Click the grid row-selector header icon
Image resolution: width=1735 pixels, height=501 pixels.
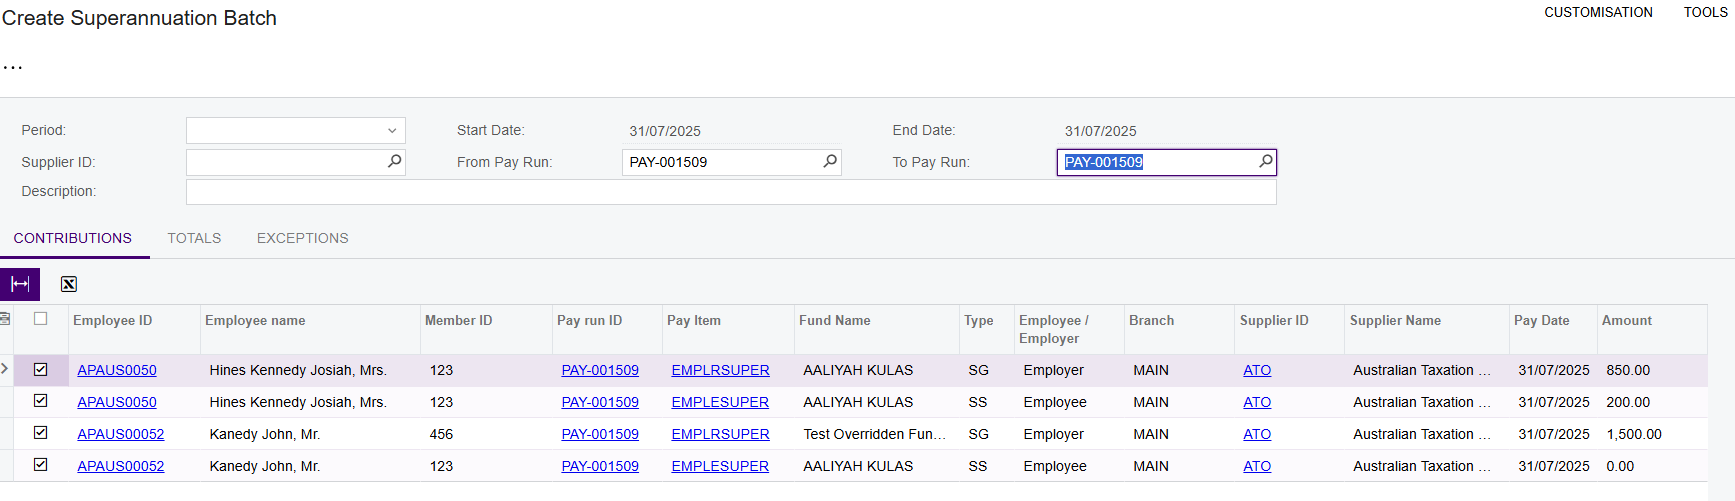point(5,319)
